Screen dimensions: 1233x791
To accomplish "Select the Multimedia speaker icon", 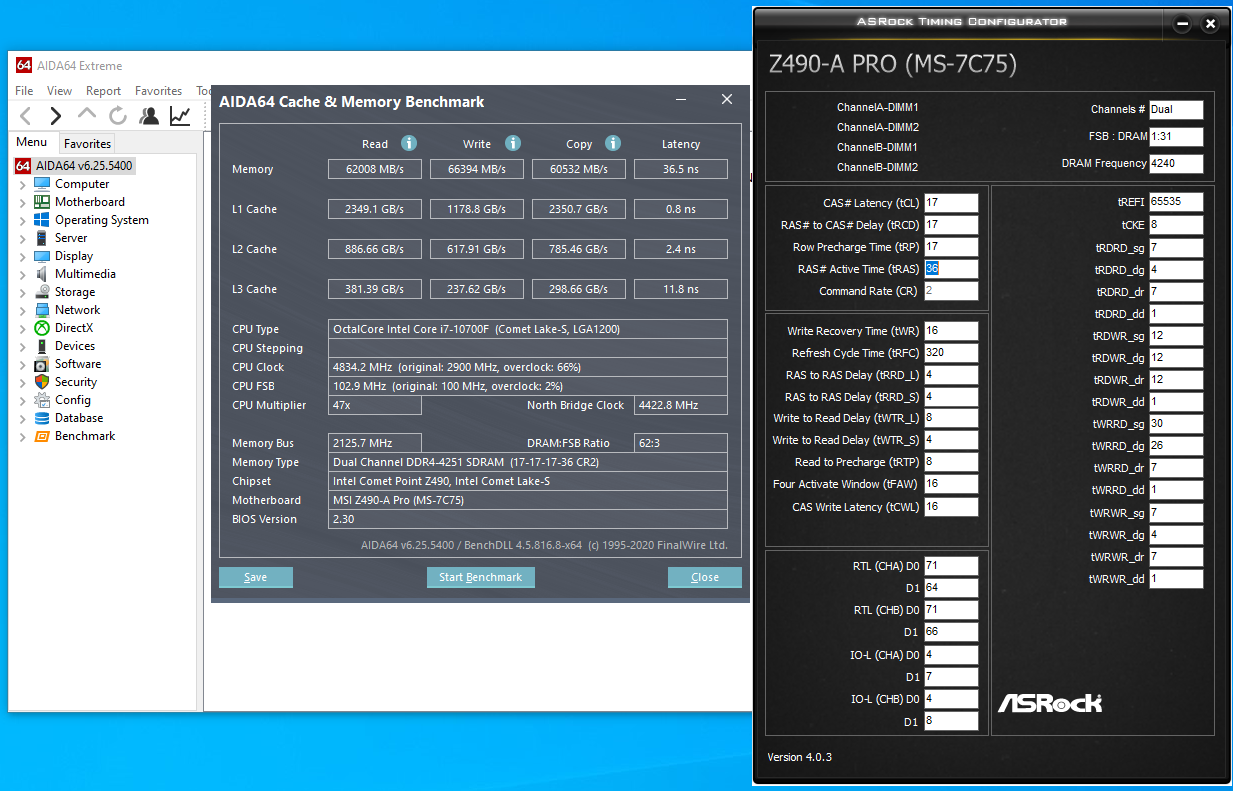I will click(x=42, y=274).
